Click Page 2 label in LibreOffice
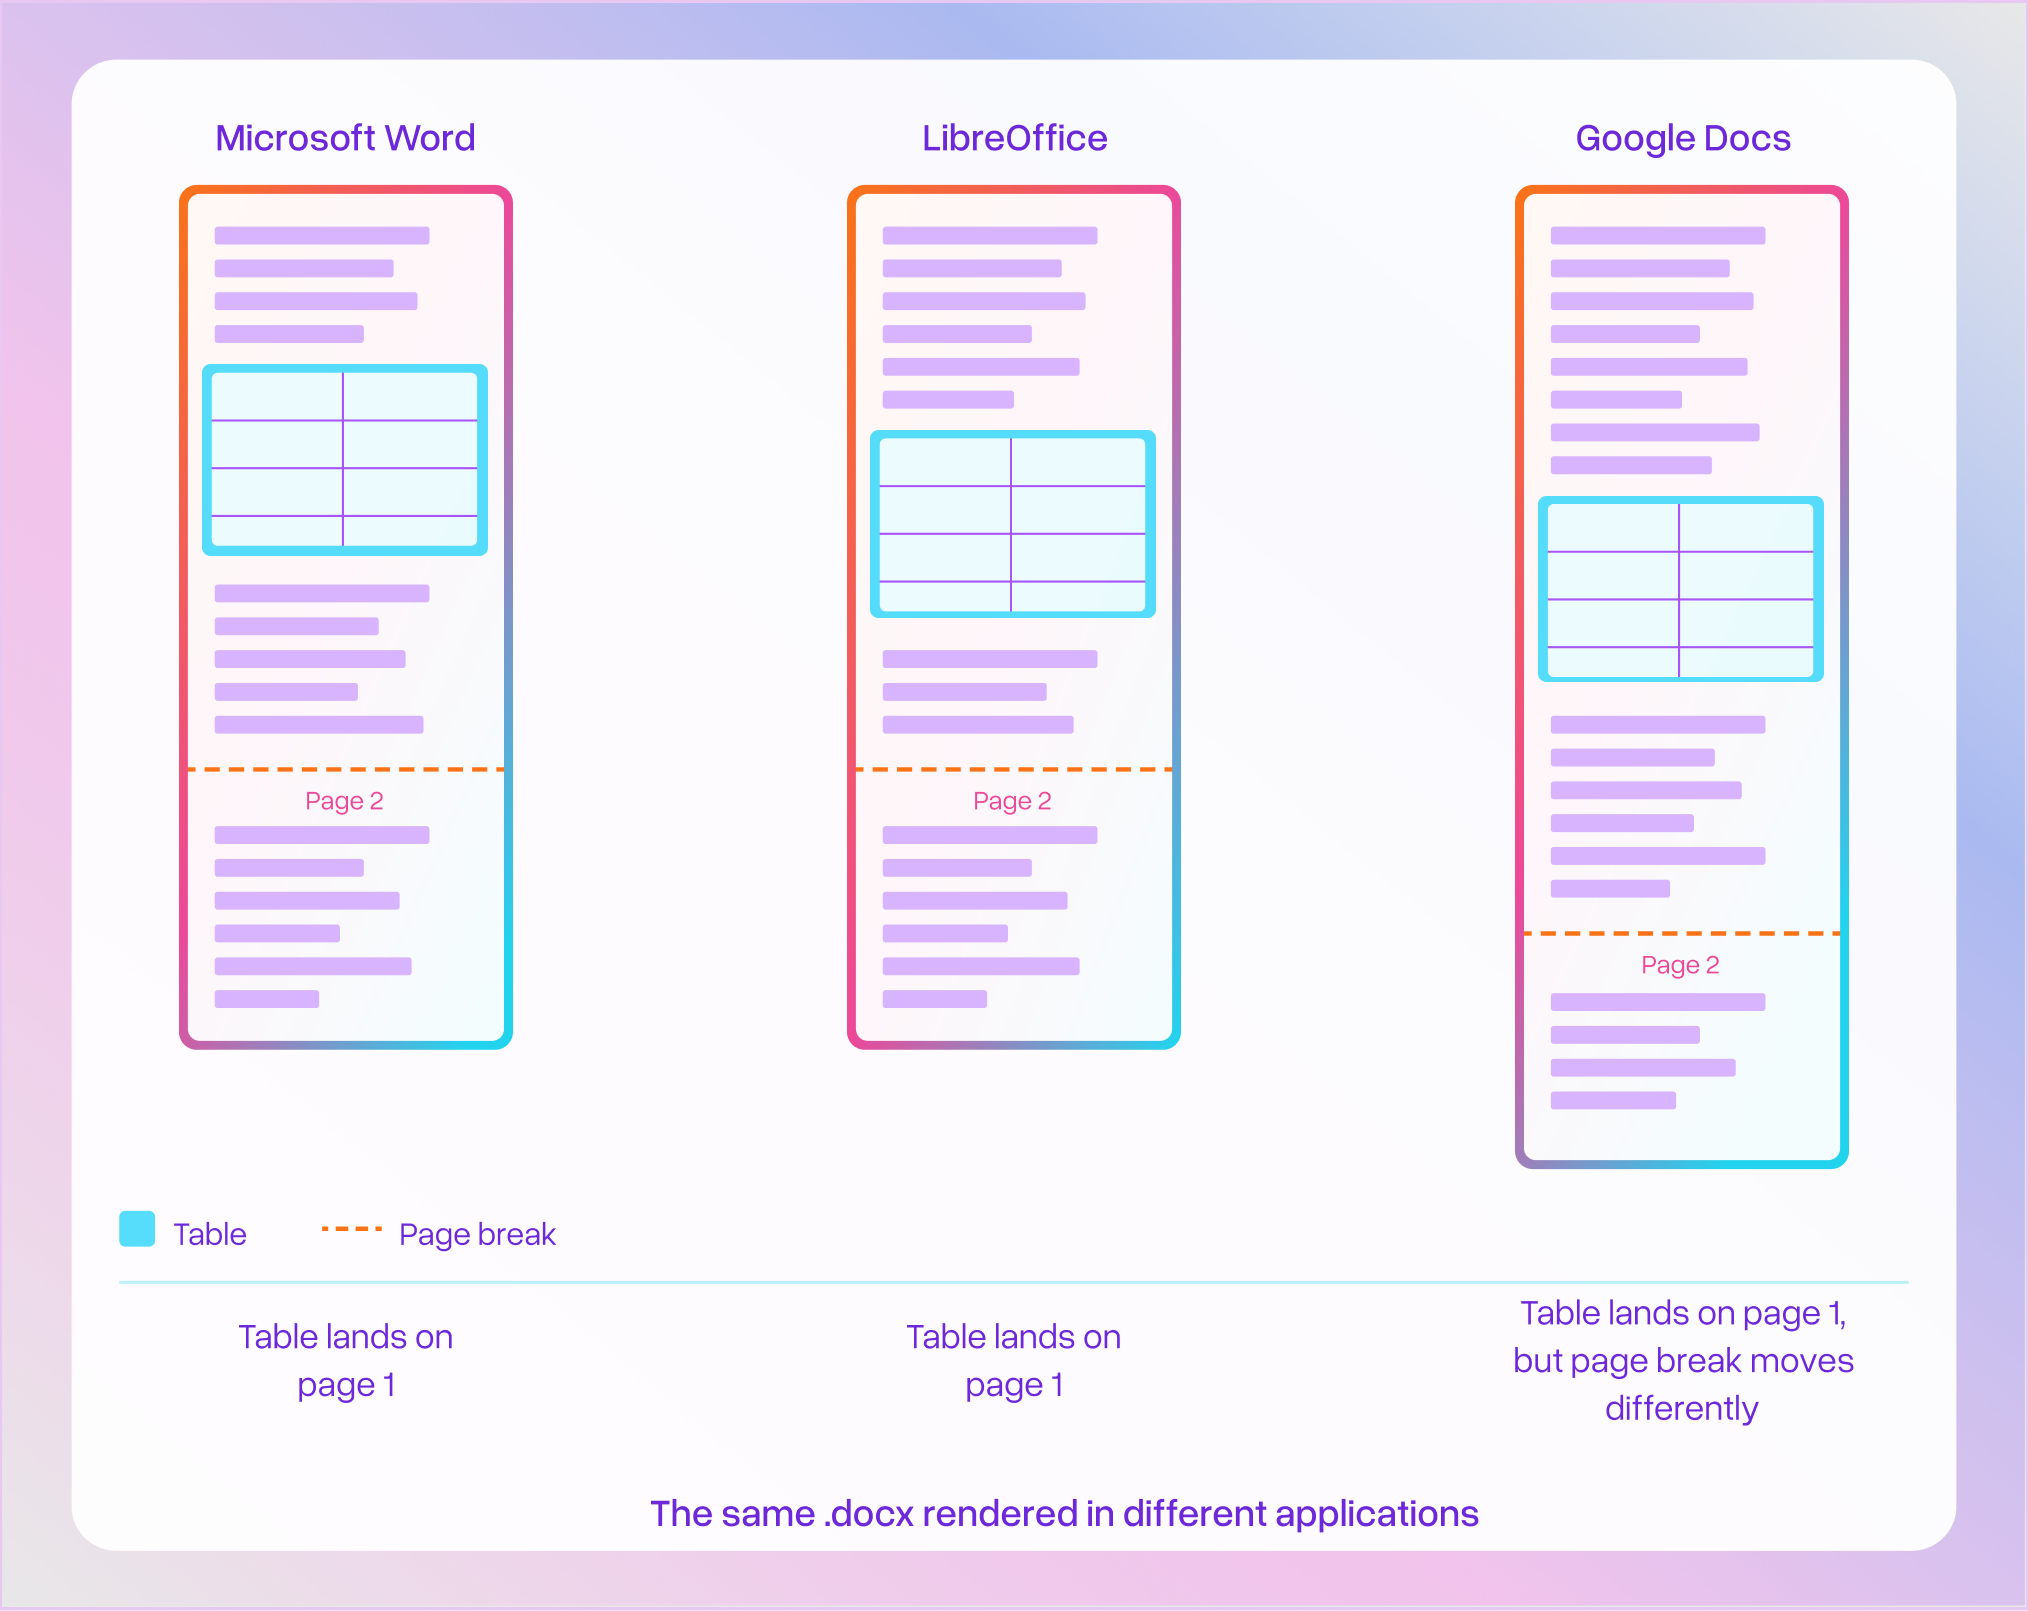 [x=1012, y=801]
